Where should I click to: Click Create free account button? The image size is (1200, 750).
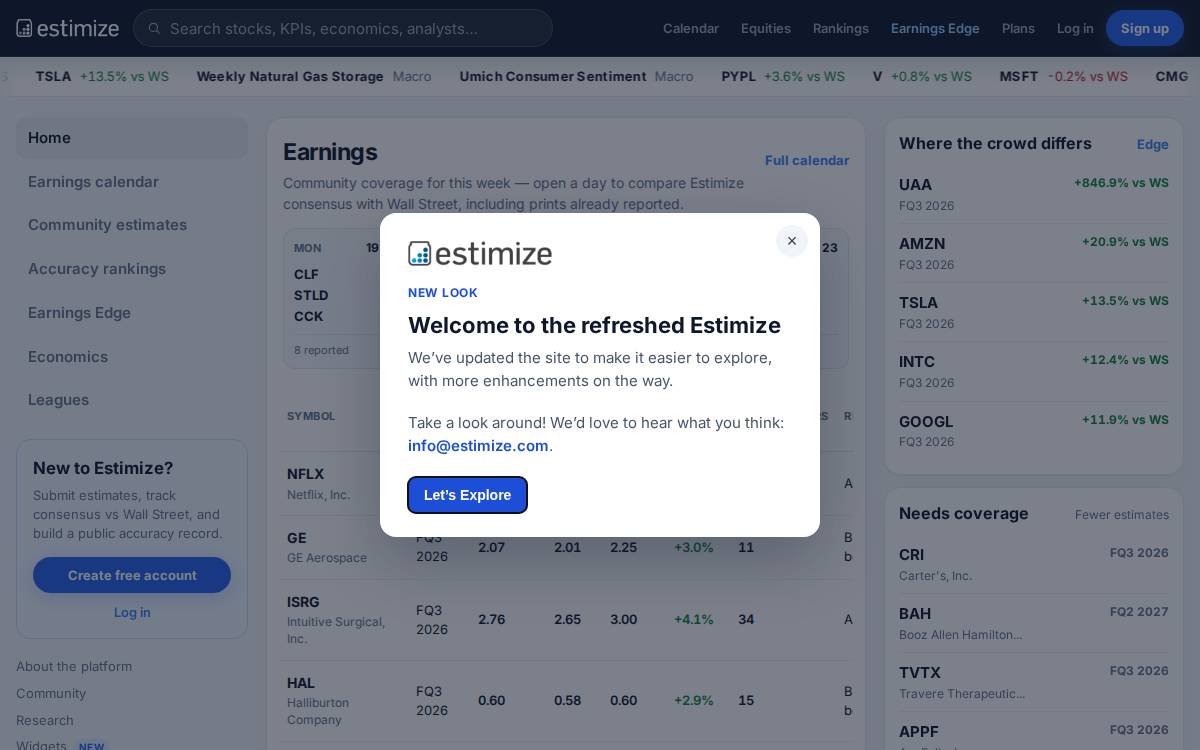click(132, 575)
